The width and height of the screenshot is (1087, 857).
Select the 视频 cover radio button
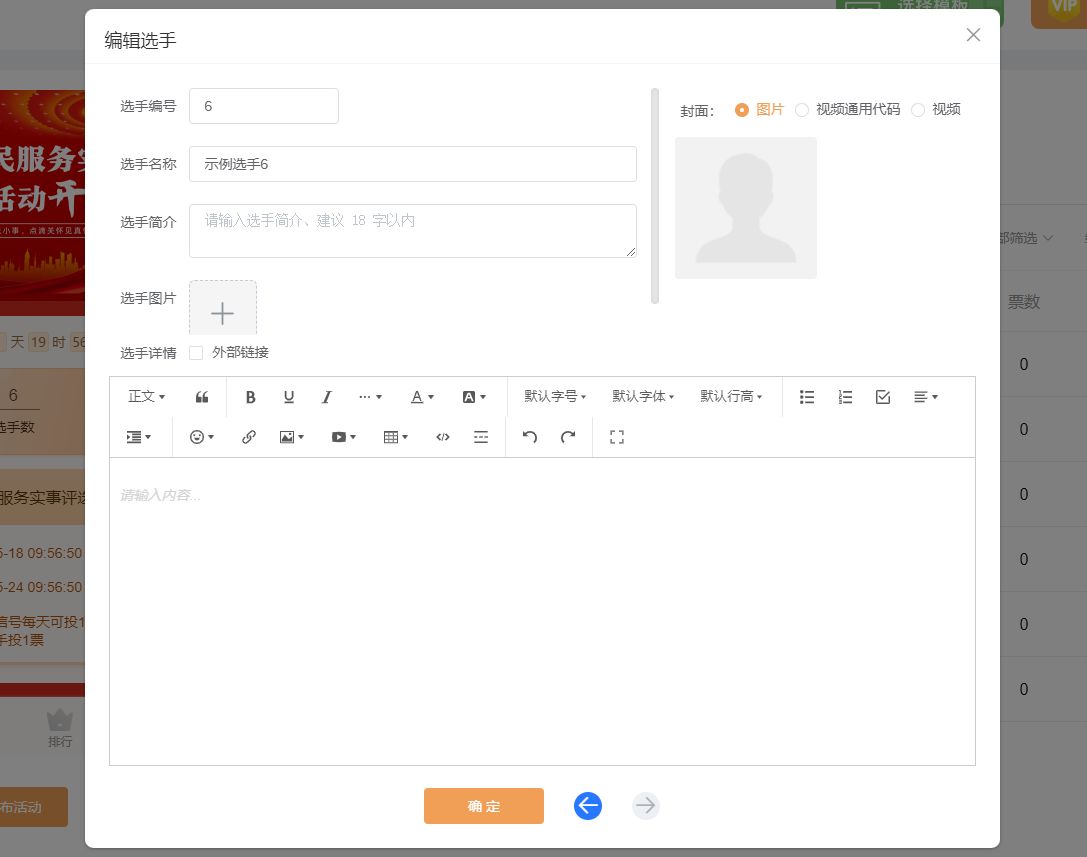(918, 110)
